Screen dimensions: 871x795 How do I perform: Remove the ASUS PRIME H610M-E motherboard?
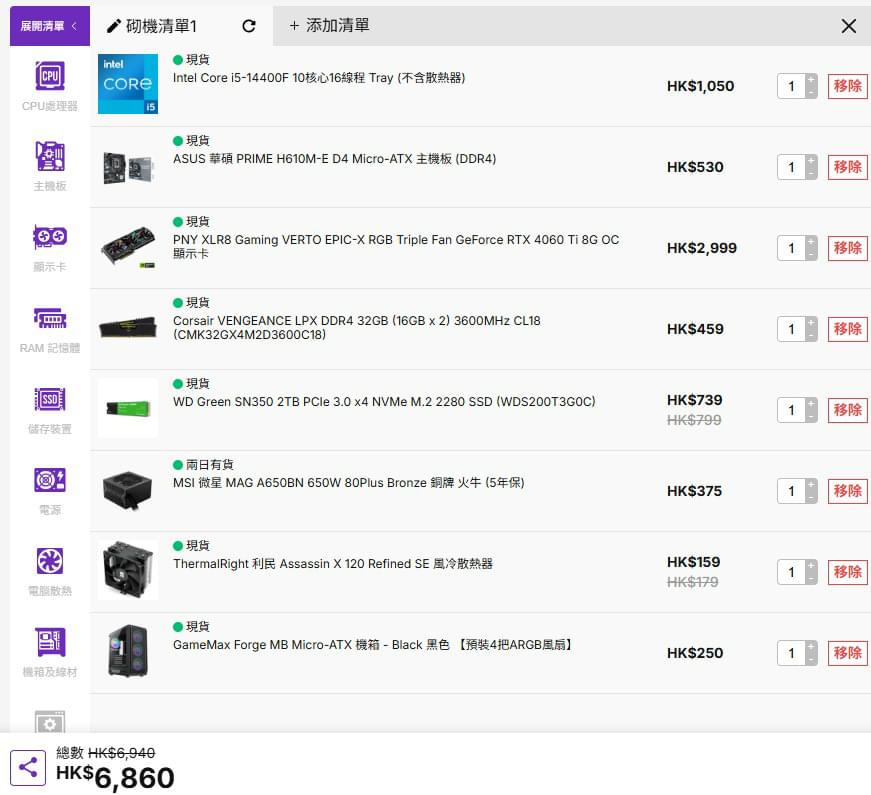coord(847,167)
